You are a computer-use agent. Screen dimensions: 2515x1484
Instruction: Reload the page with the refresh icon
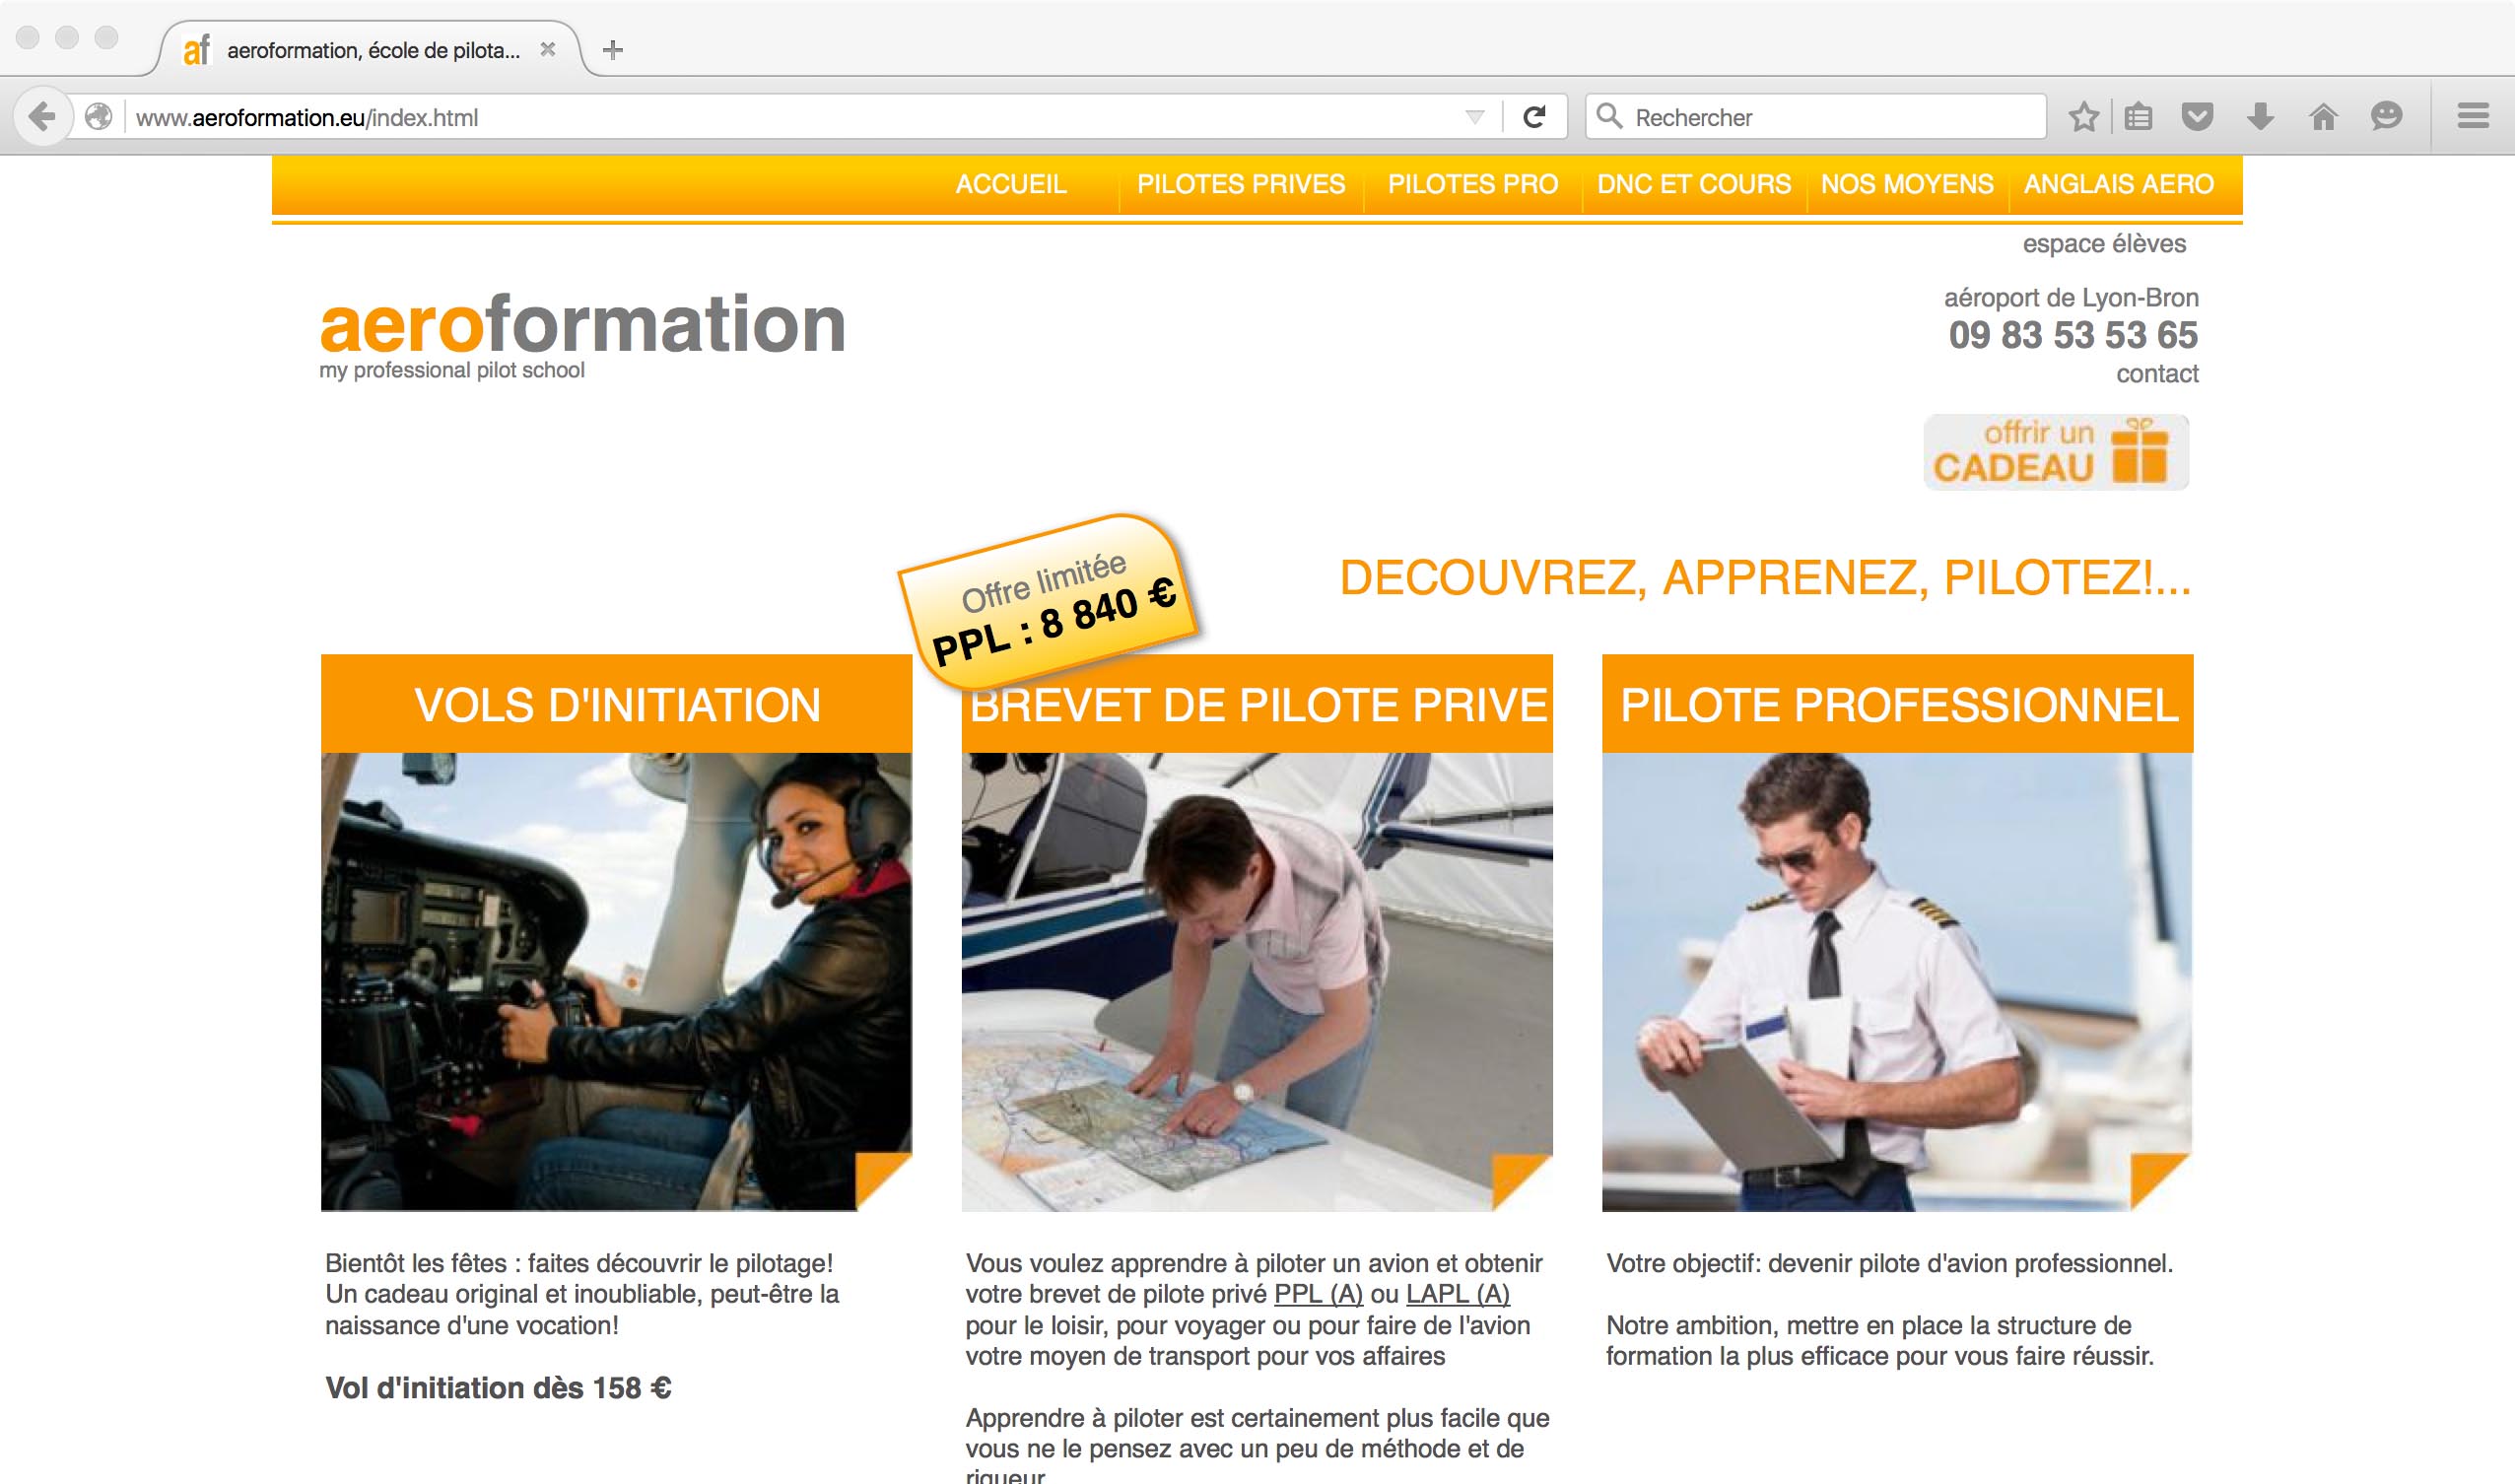coord(1534,117)
